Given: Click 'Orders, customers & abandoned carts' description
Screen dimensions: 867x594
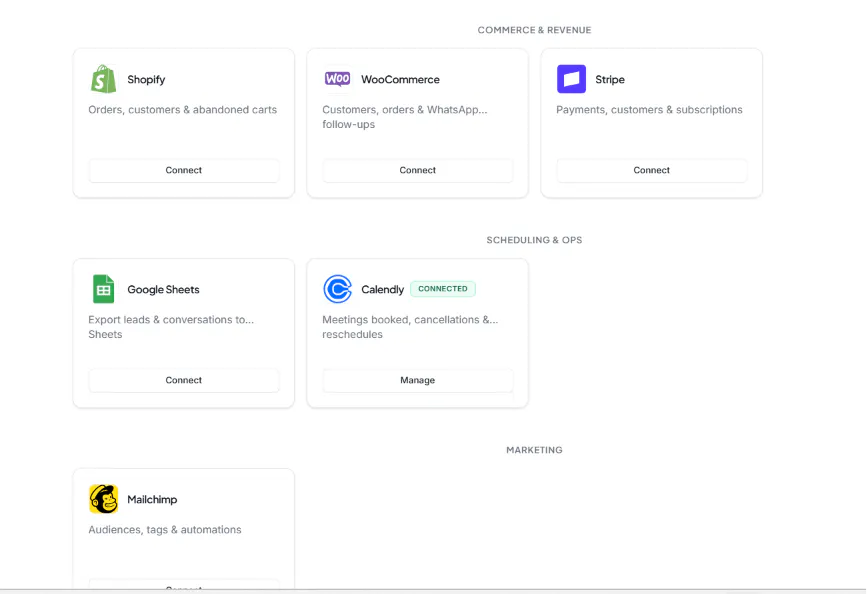Looking at the screenshot, I should pyautogui.click(x=182, y=110).
